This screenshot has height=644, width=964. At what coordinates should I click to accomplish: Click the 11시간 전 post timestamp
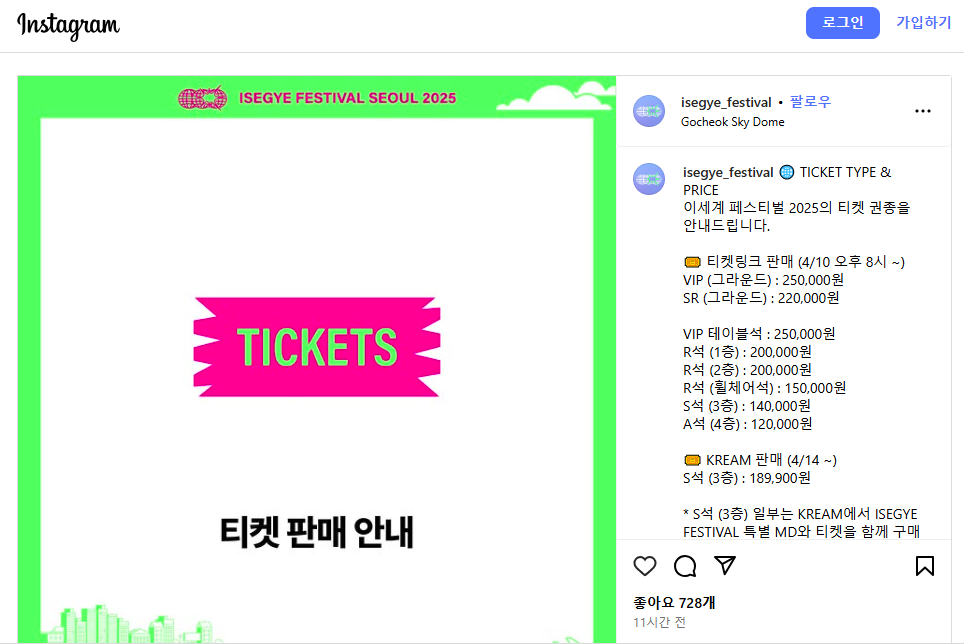(659, 622)
